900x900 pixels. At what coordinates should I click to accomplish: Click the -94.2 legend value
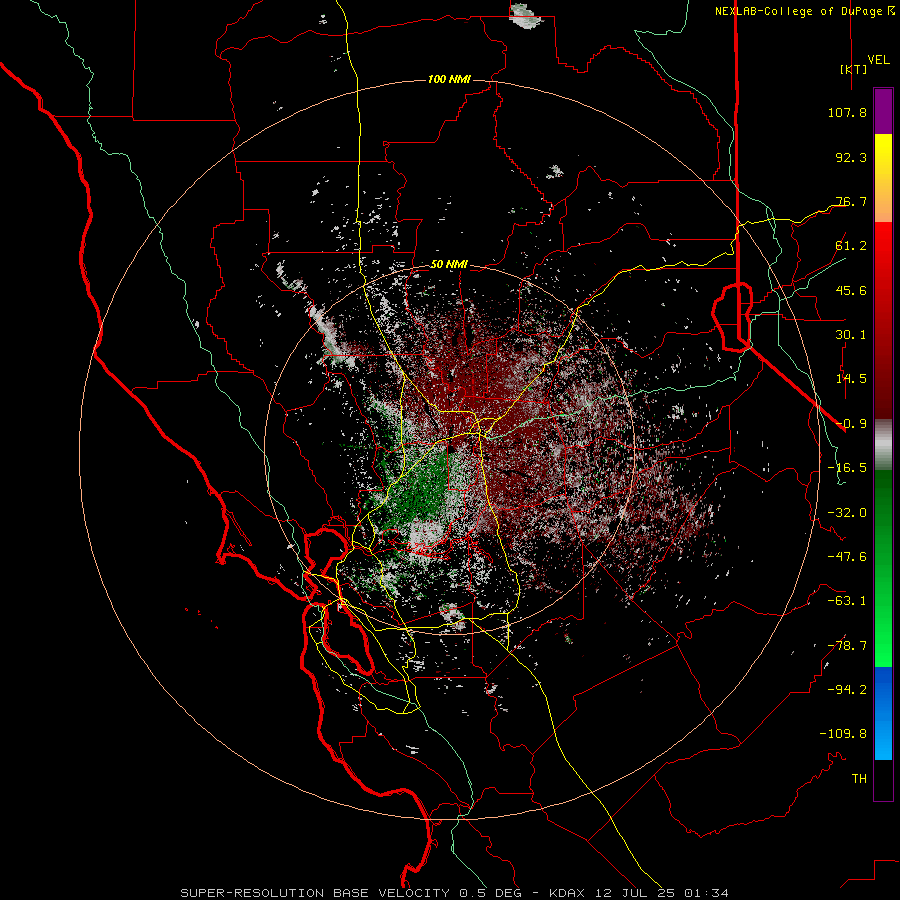(847, 690)
